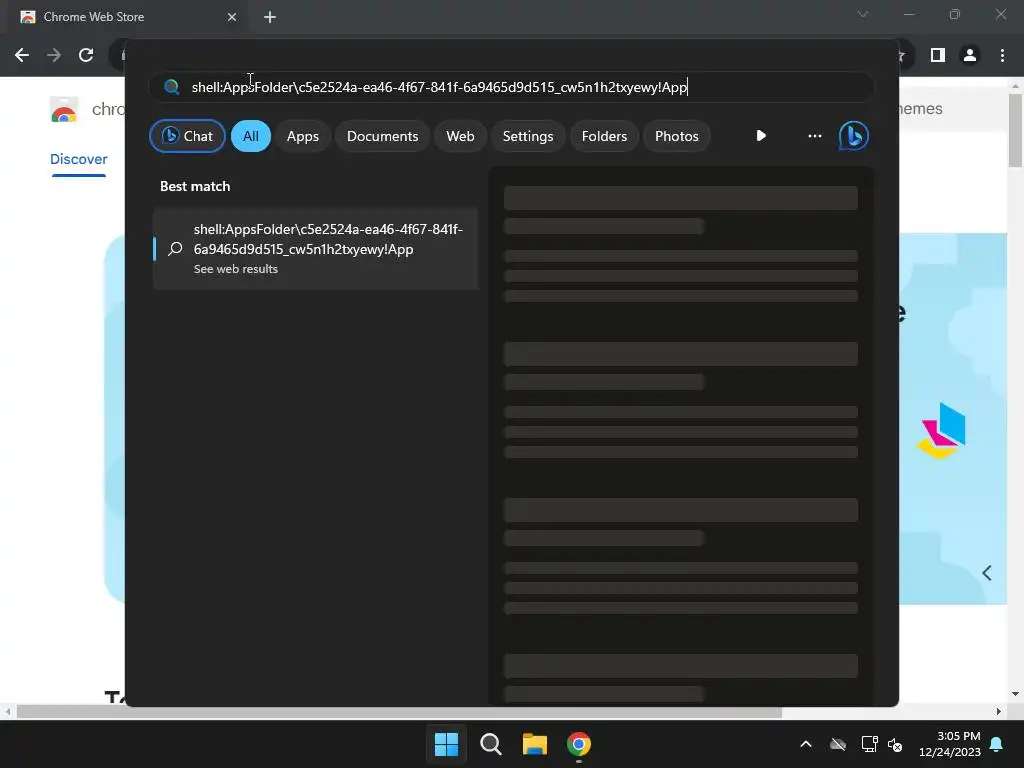Go forward in the Chrome window
The height and width of the screenshot is (768, 1024).
click(x=54, y=55)
